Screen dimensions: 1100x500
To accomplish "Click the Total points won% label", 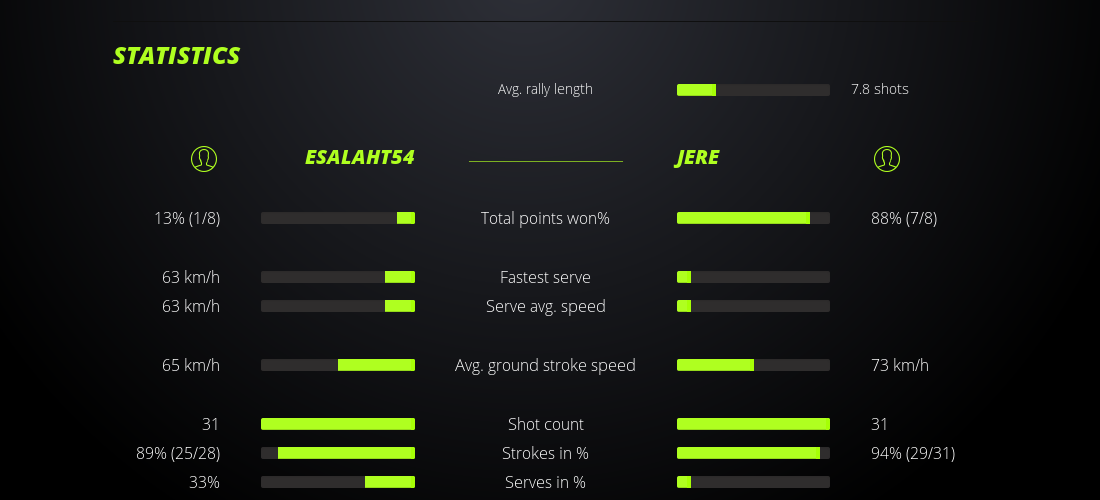I will coord(545,218).
